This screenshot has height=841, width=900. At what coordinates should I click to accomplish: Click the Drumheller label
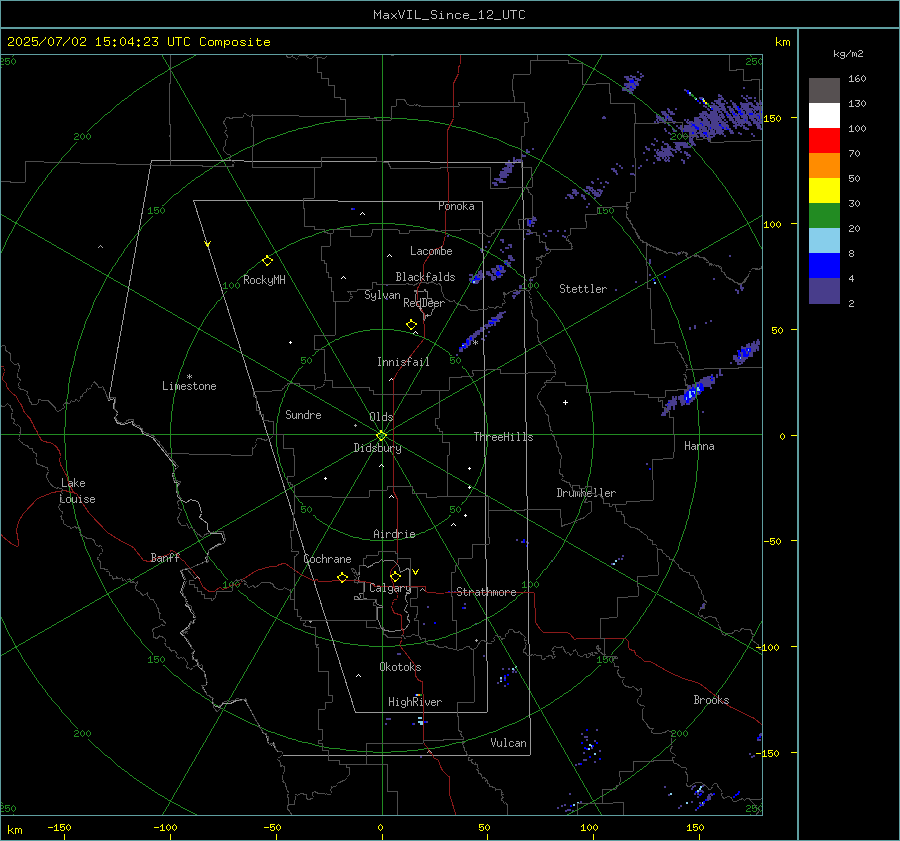(x=586, y=493)
